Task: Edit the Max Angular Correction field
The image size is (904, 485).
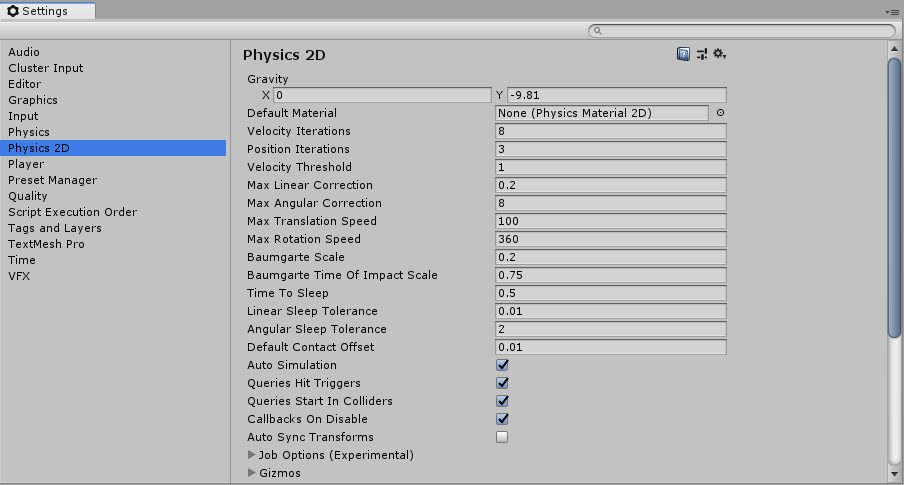Action: [x=611, y=203]
